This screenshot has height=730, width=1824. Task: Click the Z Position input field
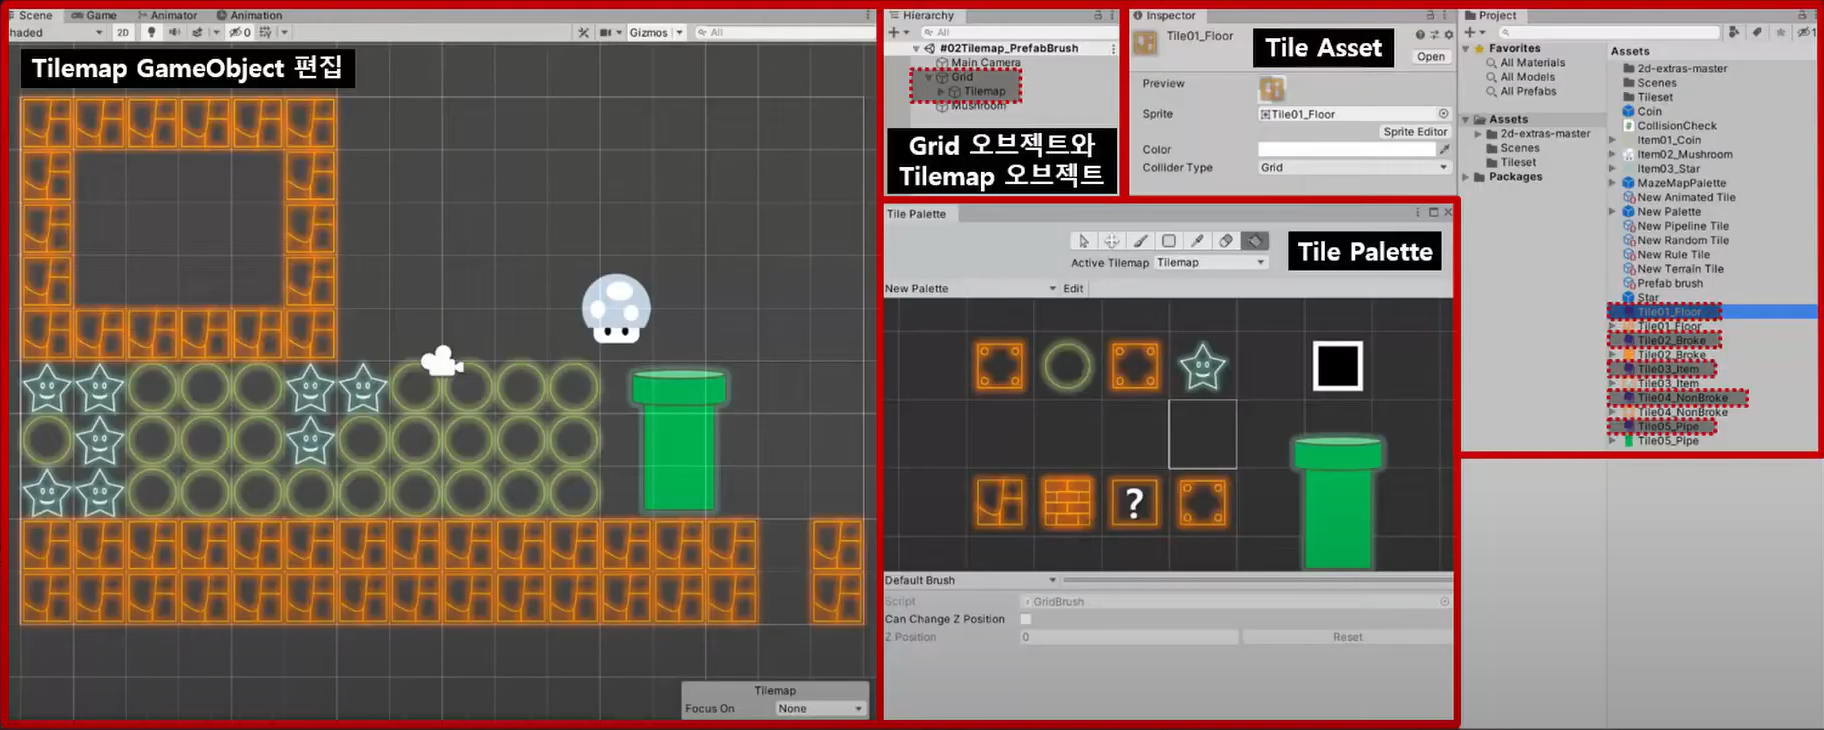[x=1128, y=637]
